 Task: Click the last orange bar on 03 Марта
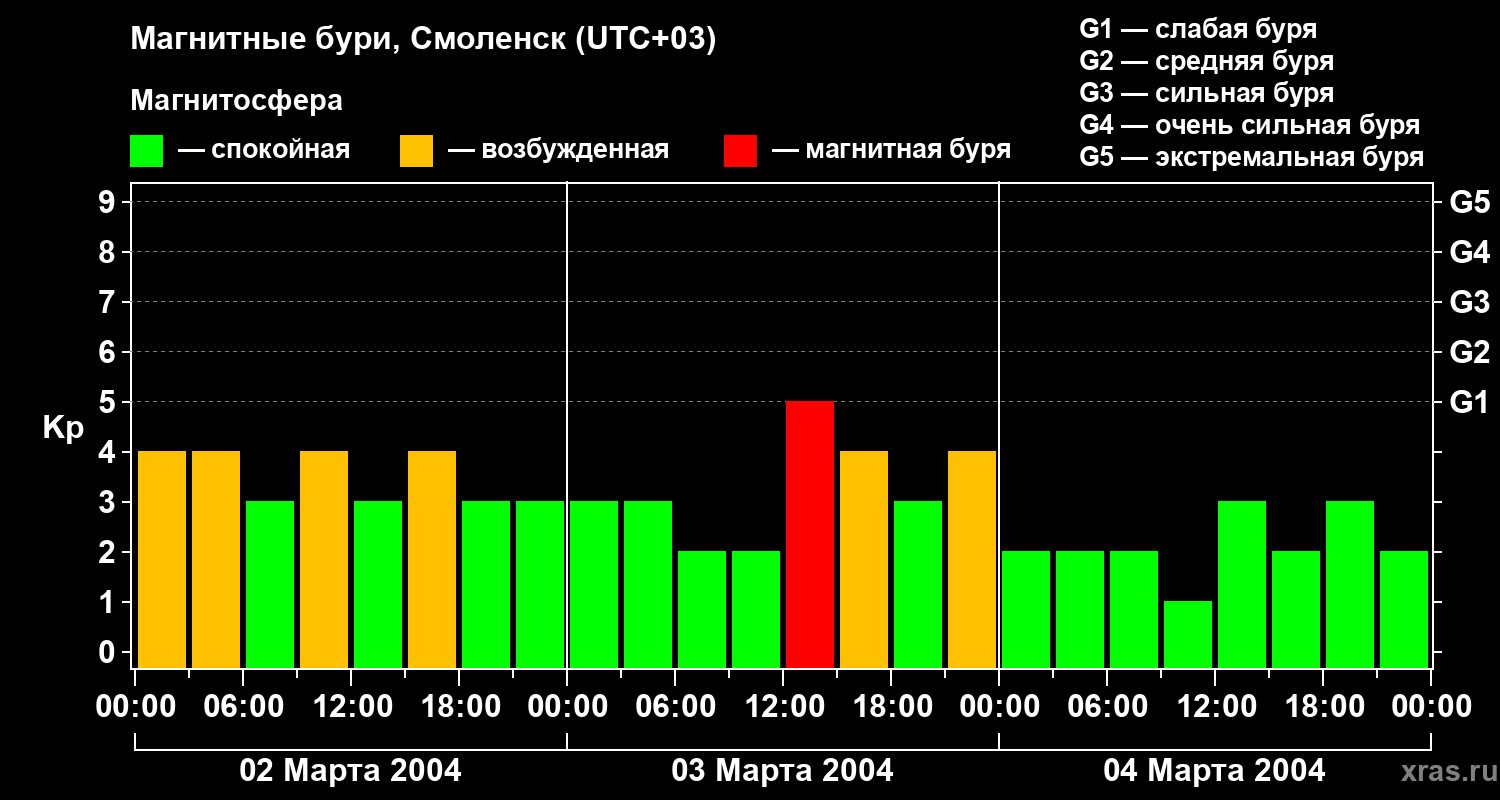[972, 559]
